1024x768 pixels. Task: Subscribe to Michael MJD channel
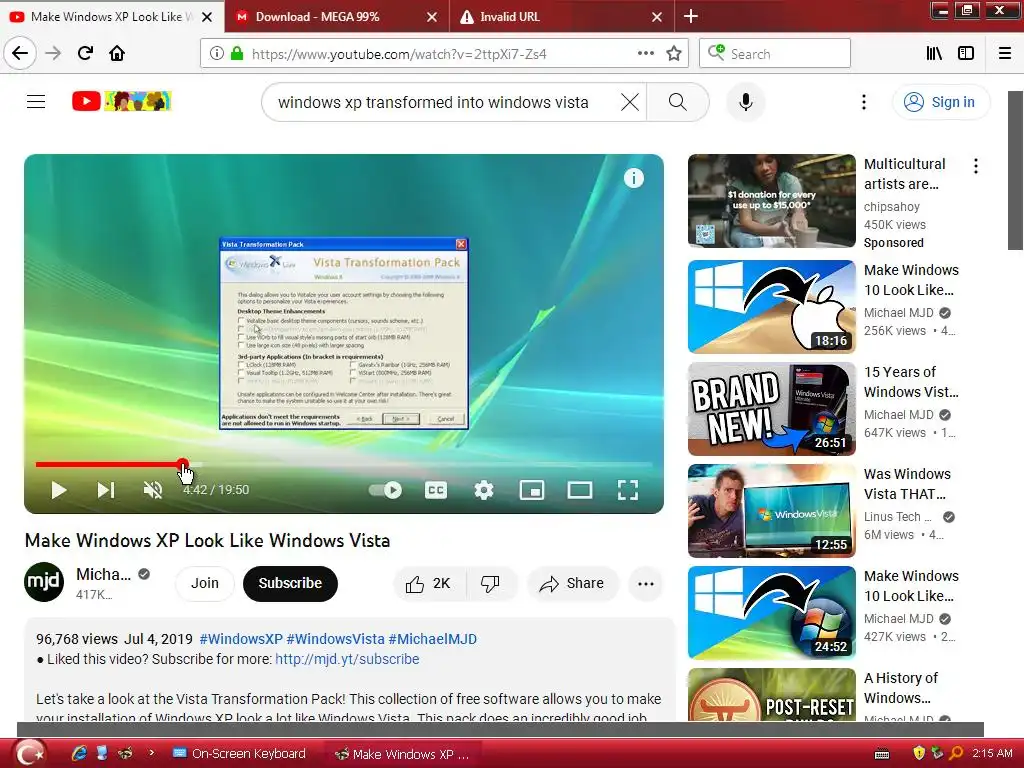tap(290, 583)
